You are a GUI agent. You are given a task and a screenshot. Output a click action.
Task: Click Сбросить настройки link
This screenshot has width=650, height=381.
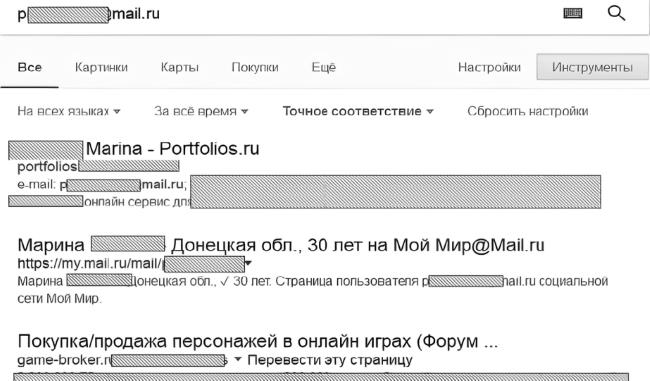pos(528,111)
